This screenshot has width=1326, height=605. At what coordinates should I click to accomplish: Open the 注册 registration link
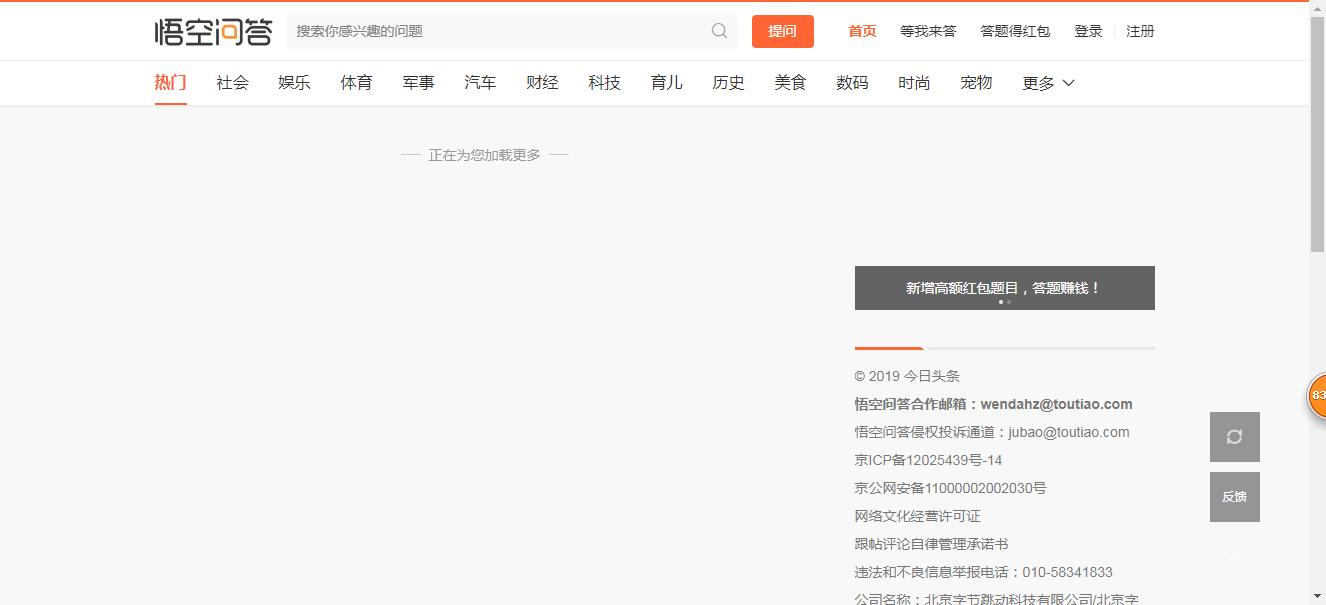pos(1140,31)
